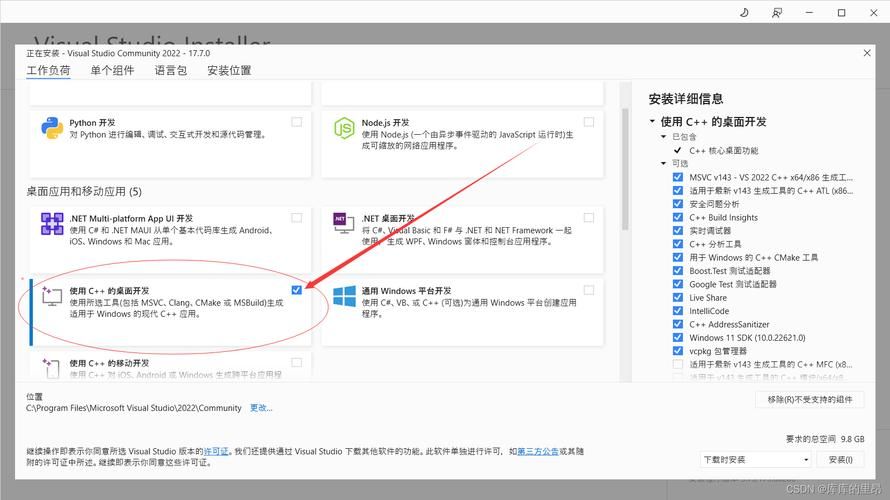This screenshot has height=500, width=890.
Task: Check the 通用 Windows 平台开发 checkbox
Action: click(589, 290)
